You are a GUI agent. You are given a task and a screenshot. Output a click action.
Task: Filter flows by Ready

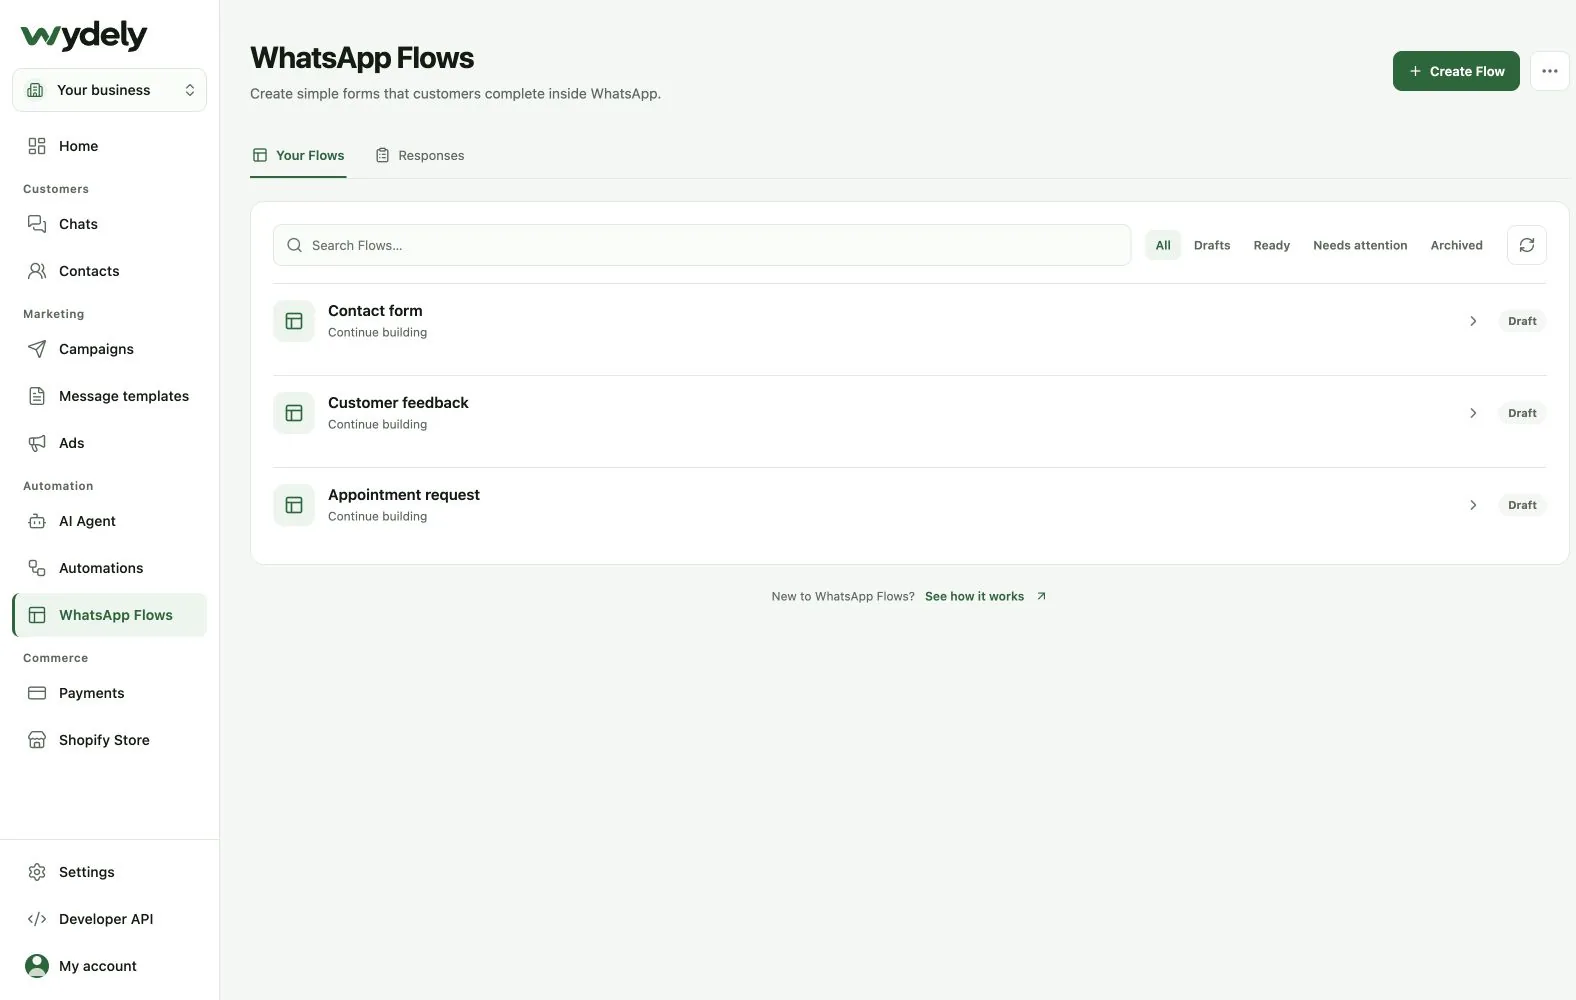pos(1272,245)
